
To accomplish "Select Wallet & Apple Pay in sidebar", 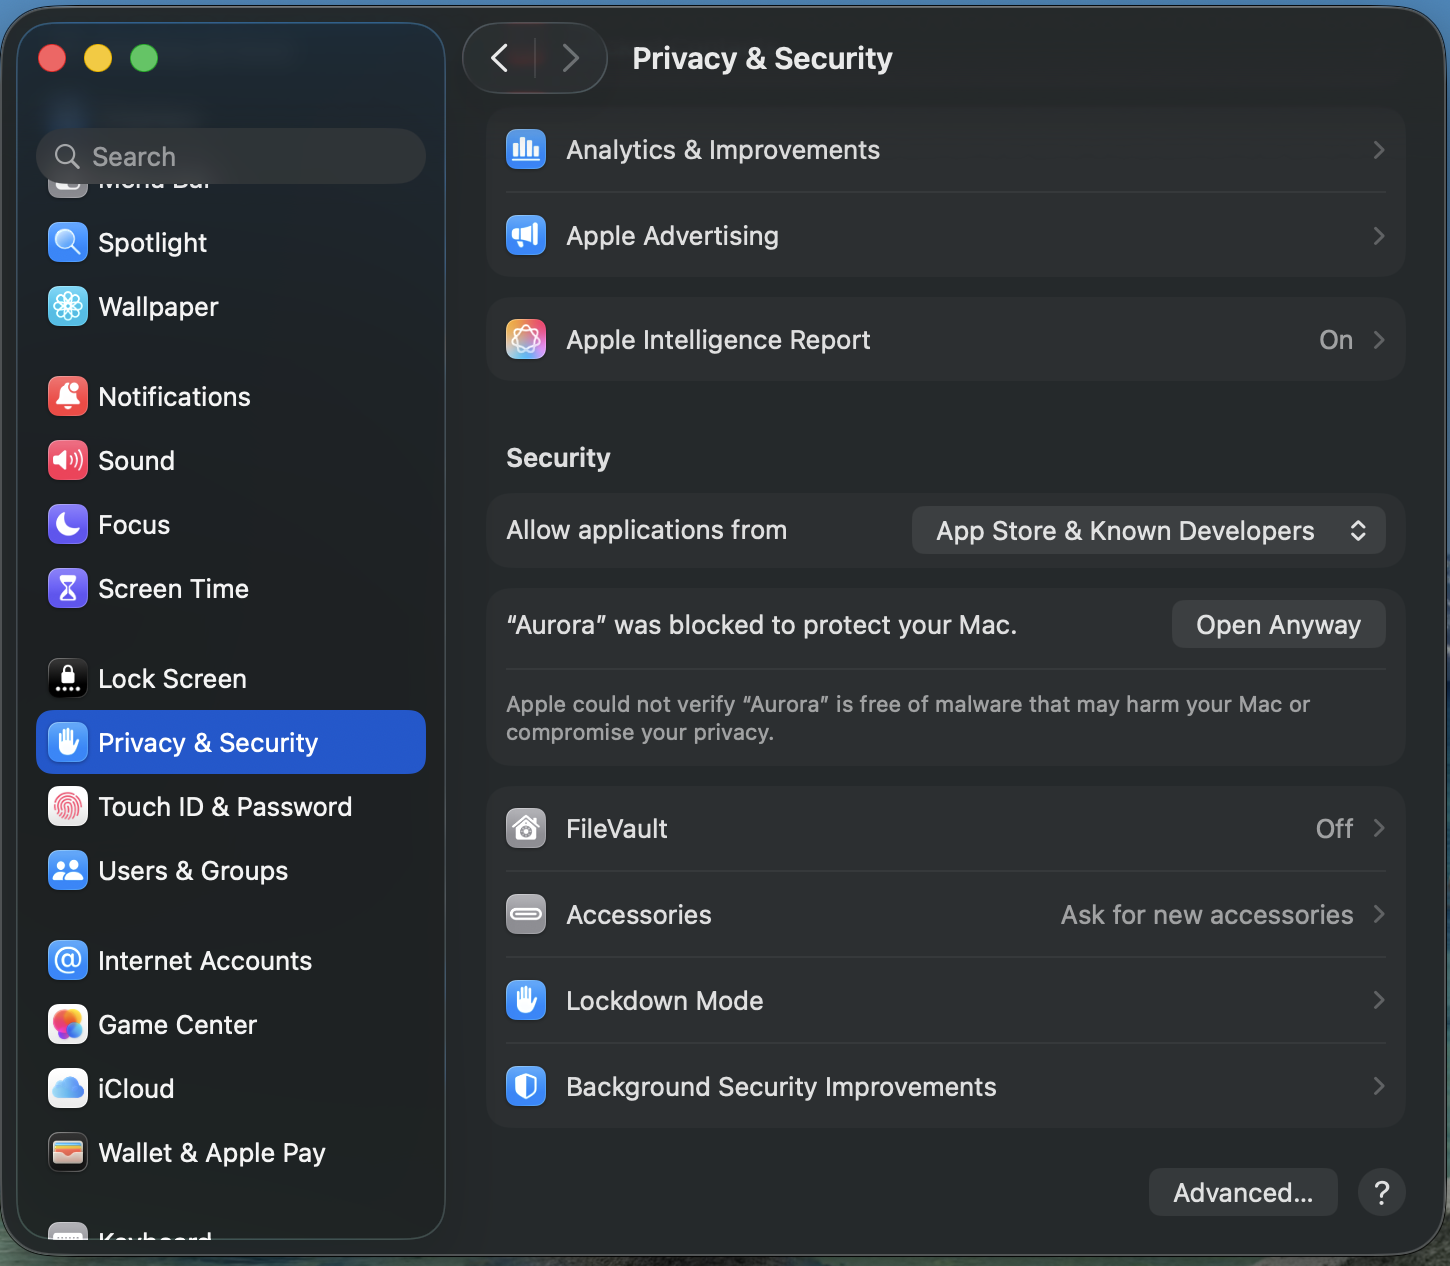I will [231, 1152].
